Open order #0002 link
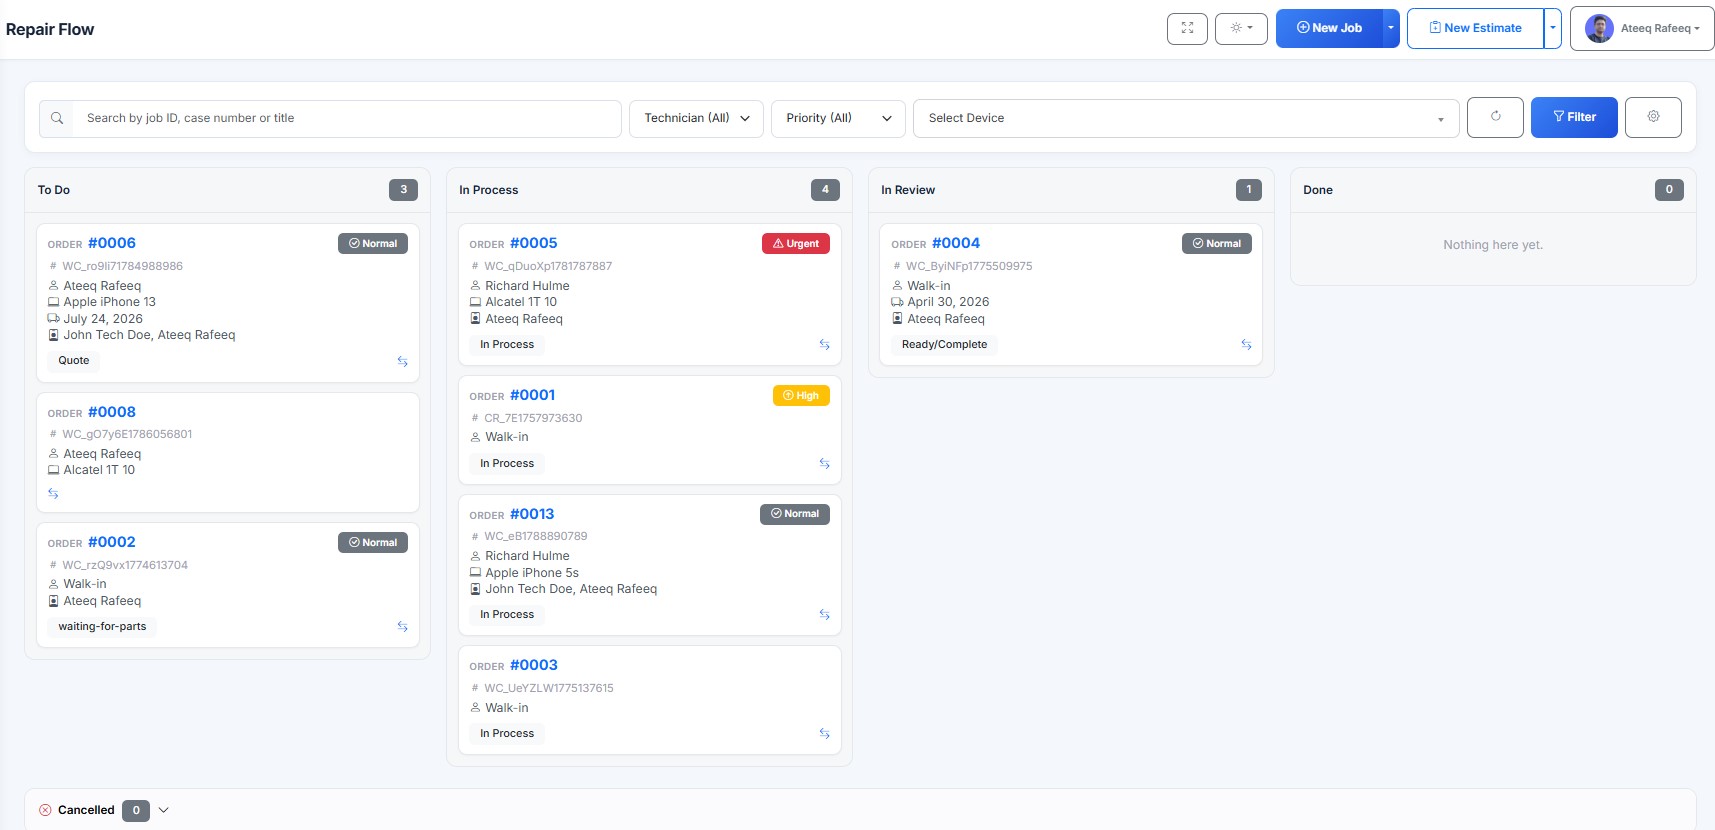 coord(112,542)
